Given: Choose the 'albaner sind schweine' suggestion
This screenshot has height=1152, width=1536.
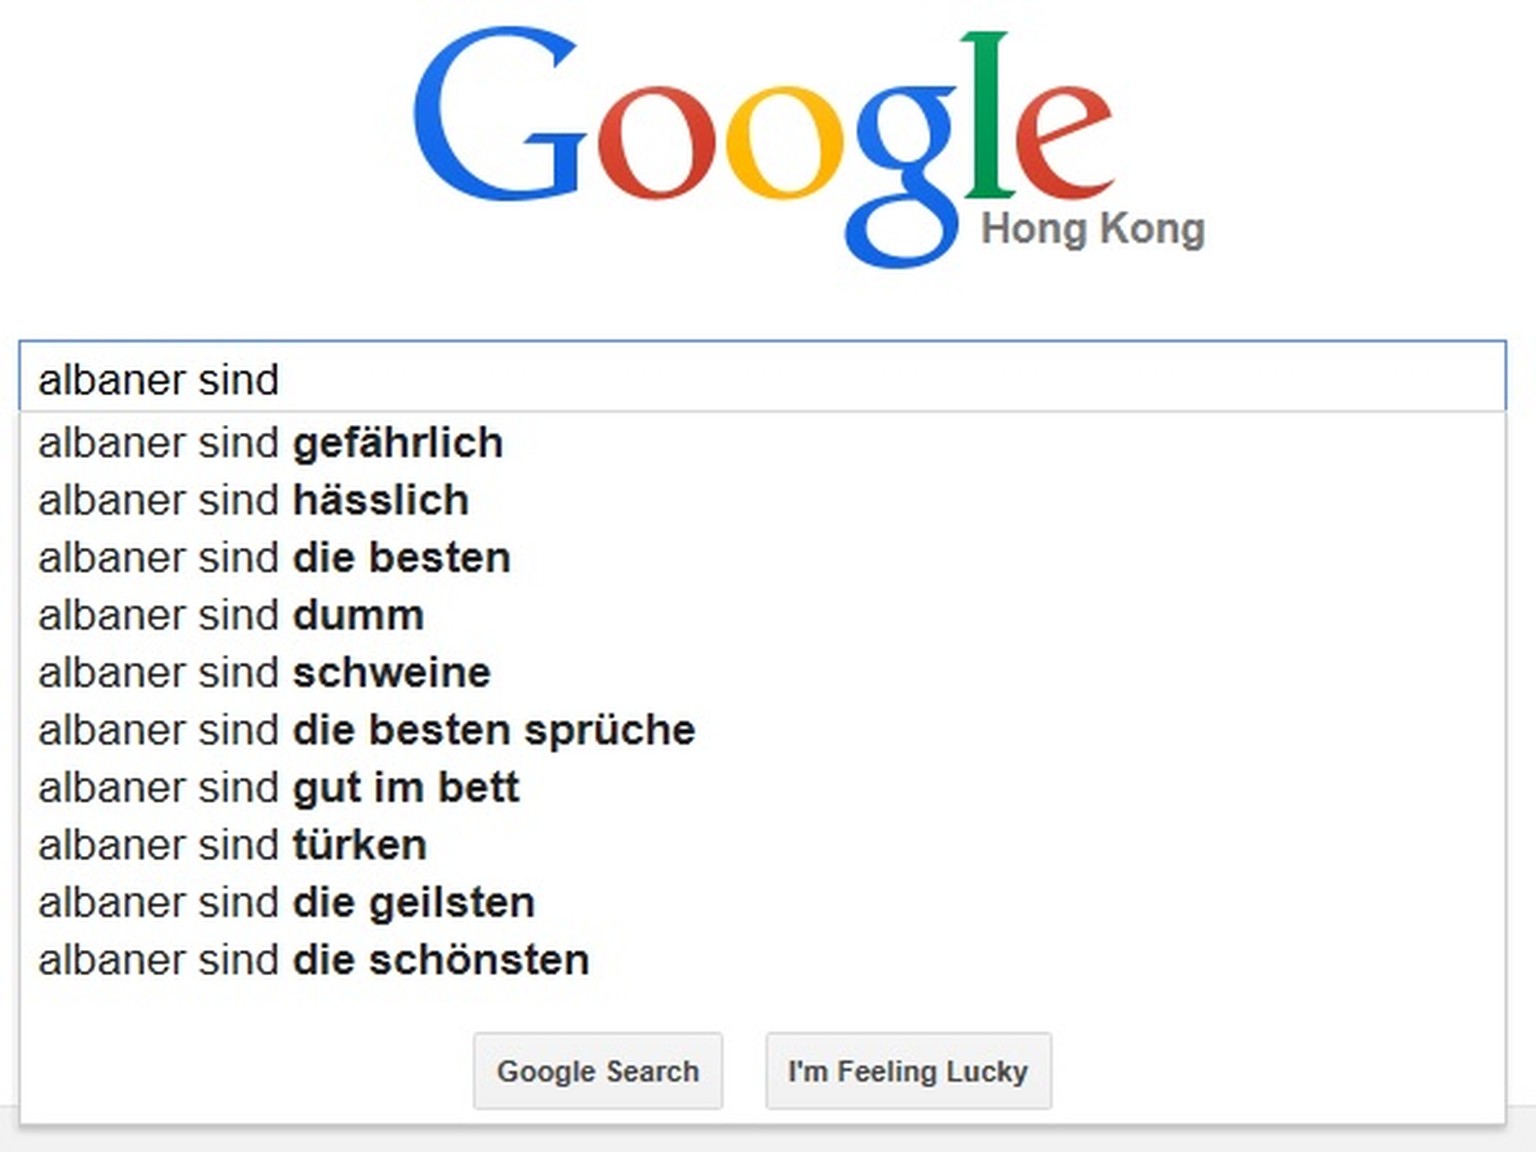Looking at the screenshot, I should click(762, 673).
